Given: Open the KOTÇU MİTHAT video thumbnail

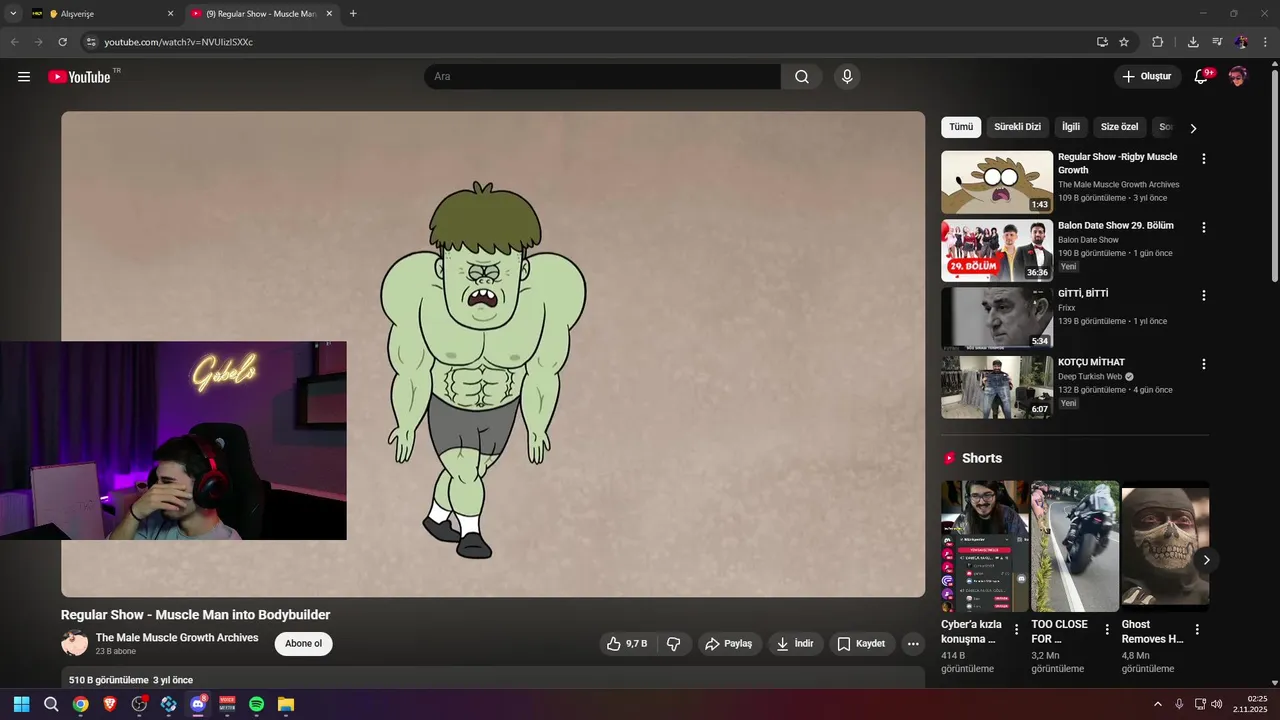Looking at the screenshot, I should click(x=997, y=387).
